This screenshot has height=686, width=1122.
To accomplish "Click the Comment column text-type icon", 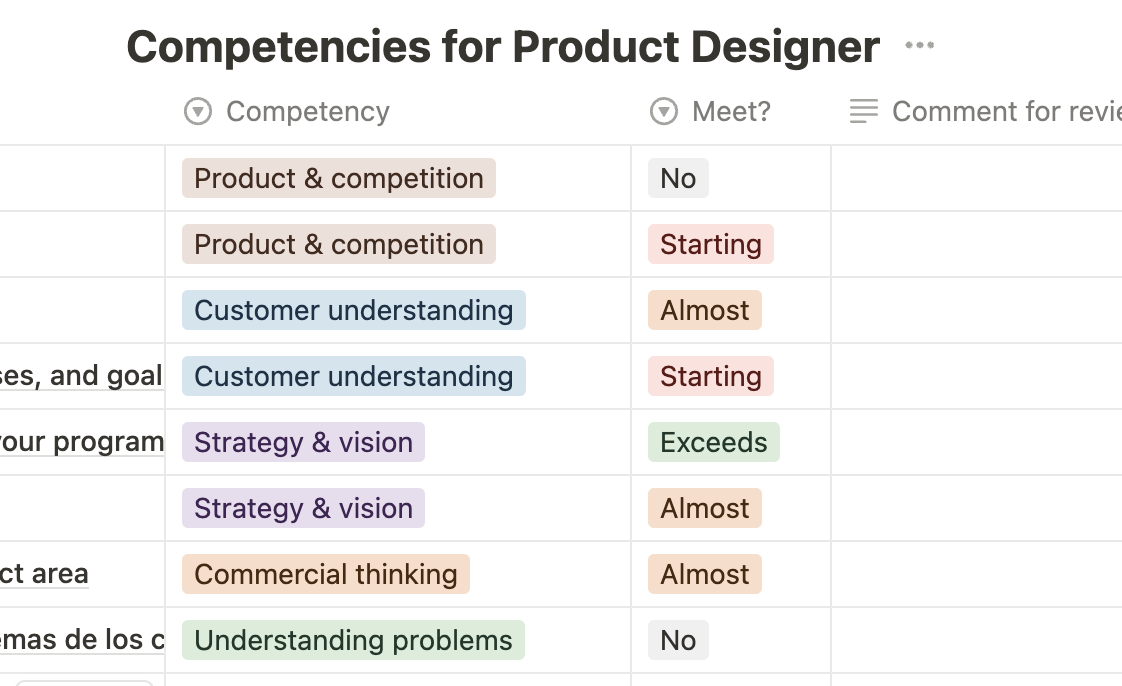I will (864, 112).
